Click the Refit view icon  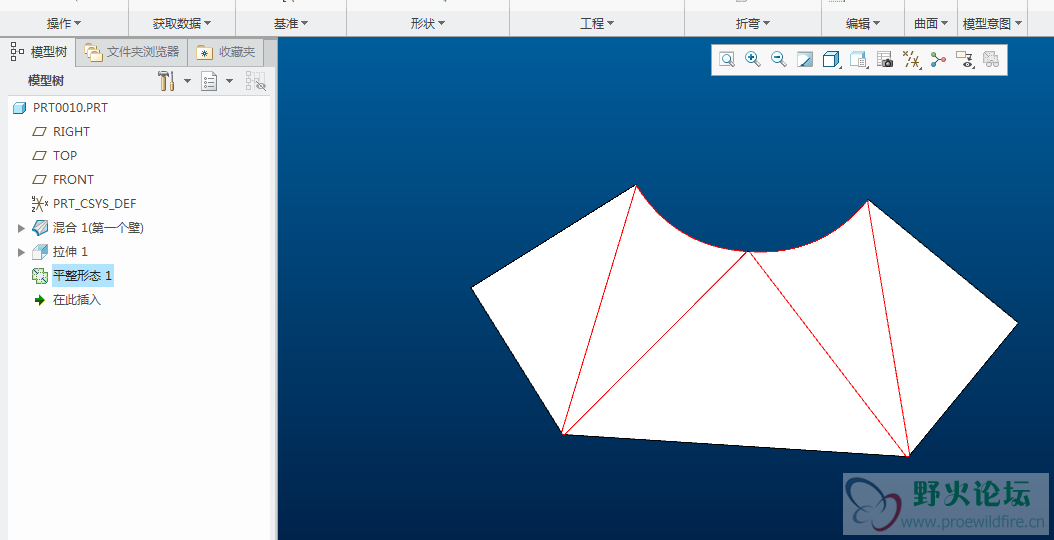(x=727, y=60)
